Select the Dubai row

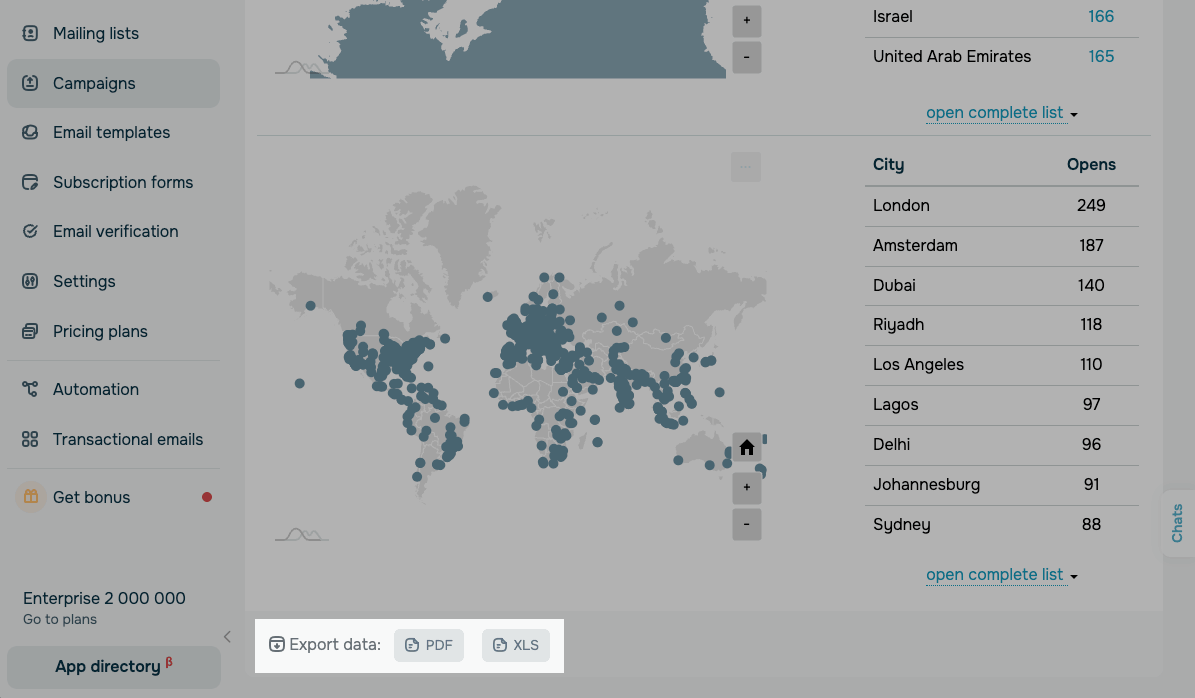1001,286
